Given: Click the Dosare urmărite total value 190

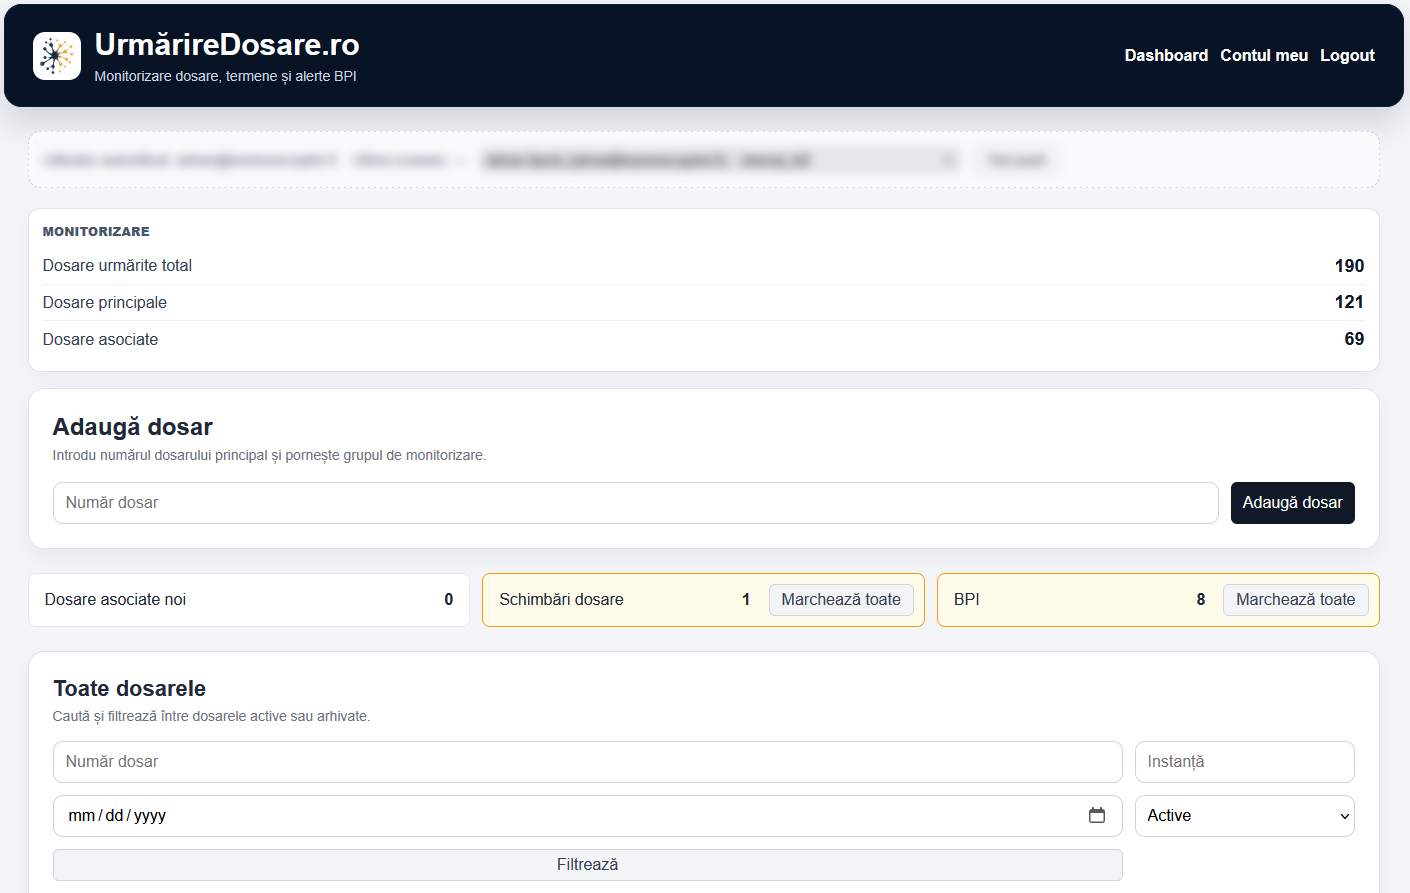Looking at the screenshot, I should (1349, 266).
